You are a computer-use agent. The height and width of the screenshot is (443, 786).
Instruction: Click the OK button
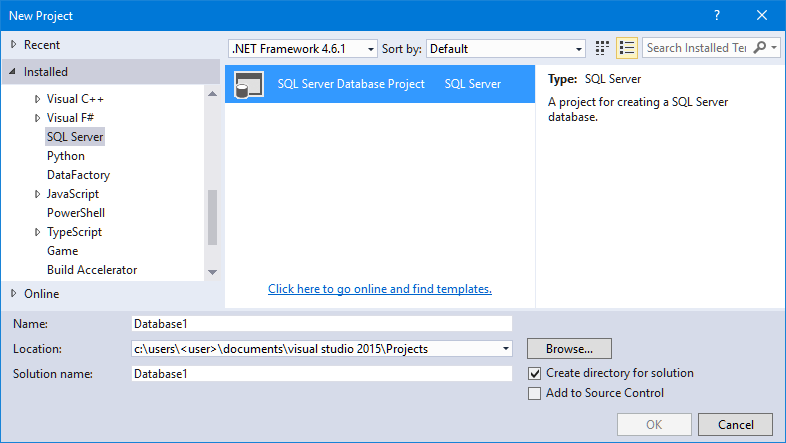tap(654, 424)
